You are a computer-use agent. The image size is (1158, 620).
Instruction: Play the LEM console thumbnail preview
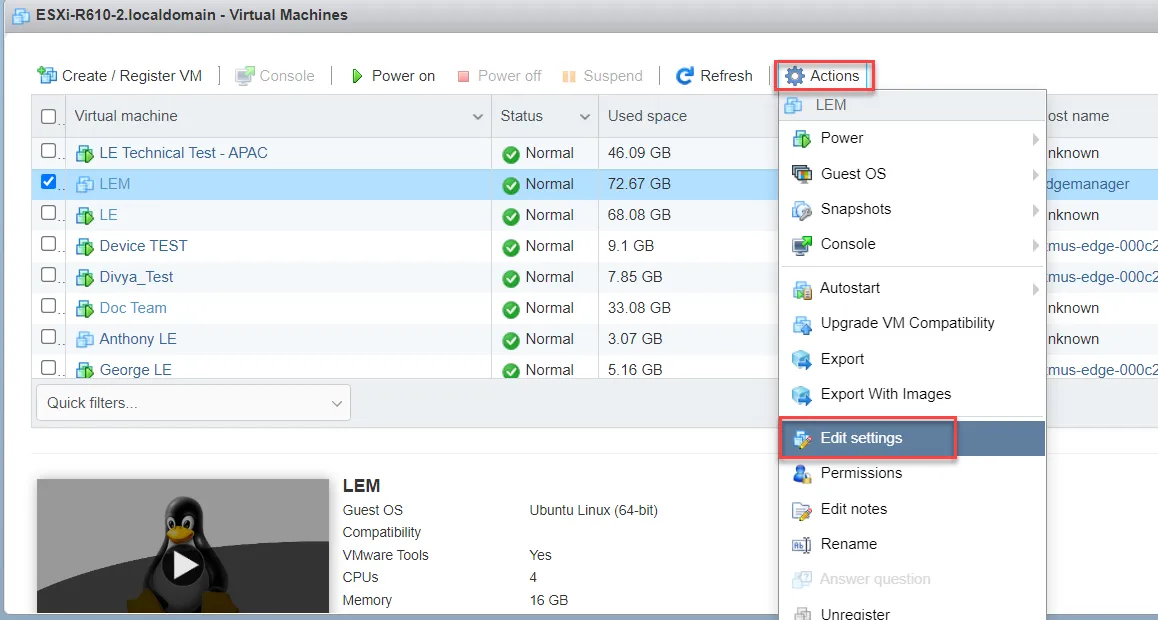click(183, 565)
